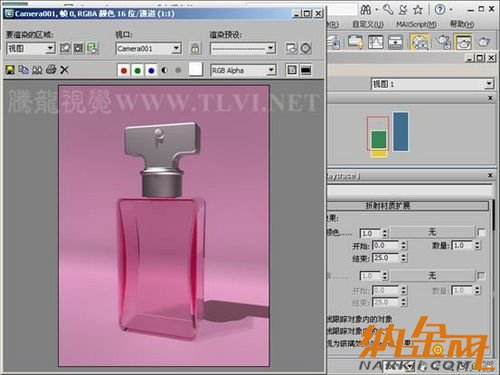
Task: Toggle monochrome display button
Action: [178, 70]
